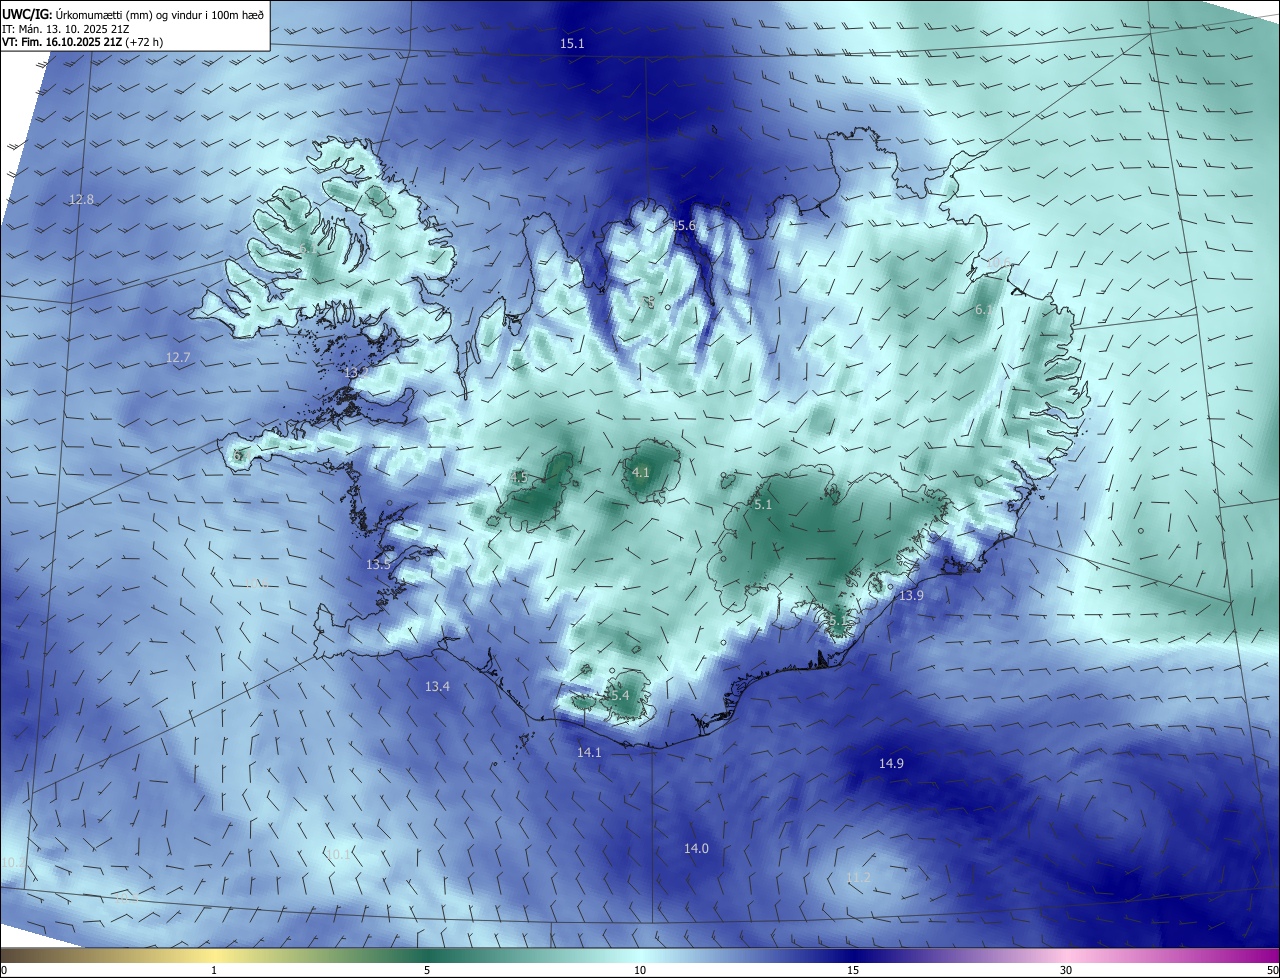Click the 13.5 value near the west coast
The height and width of the screenshot is (978, 1280).
coord(378,565)
